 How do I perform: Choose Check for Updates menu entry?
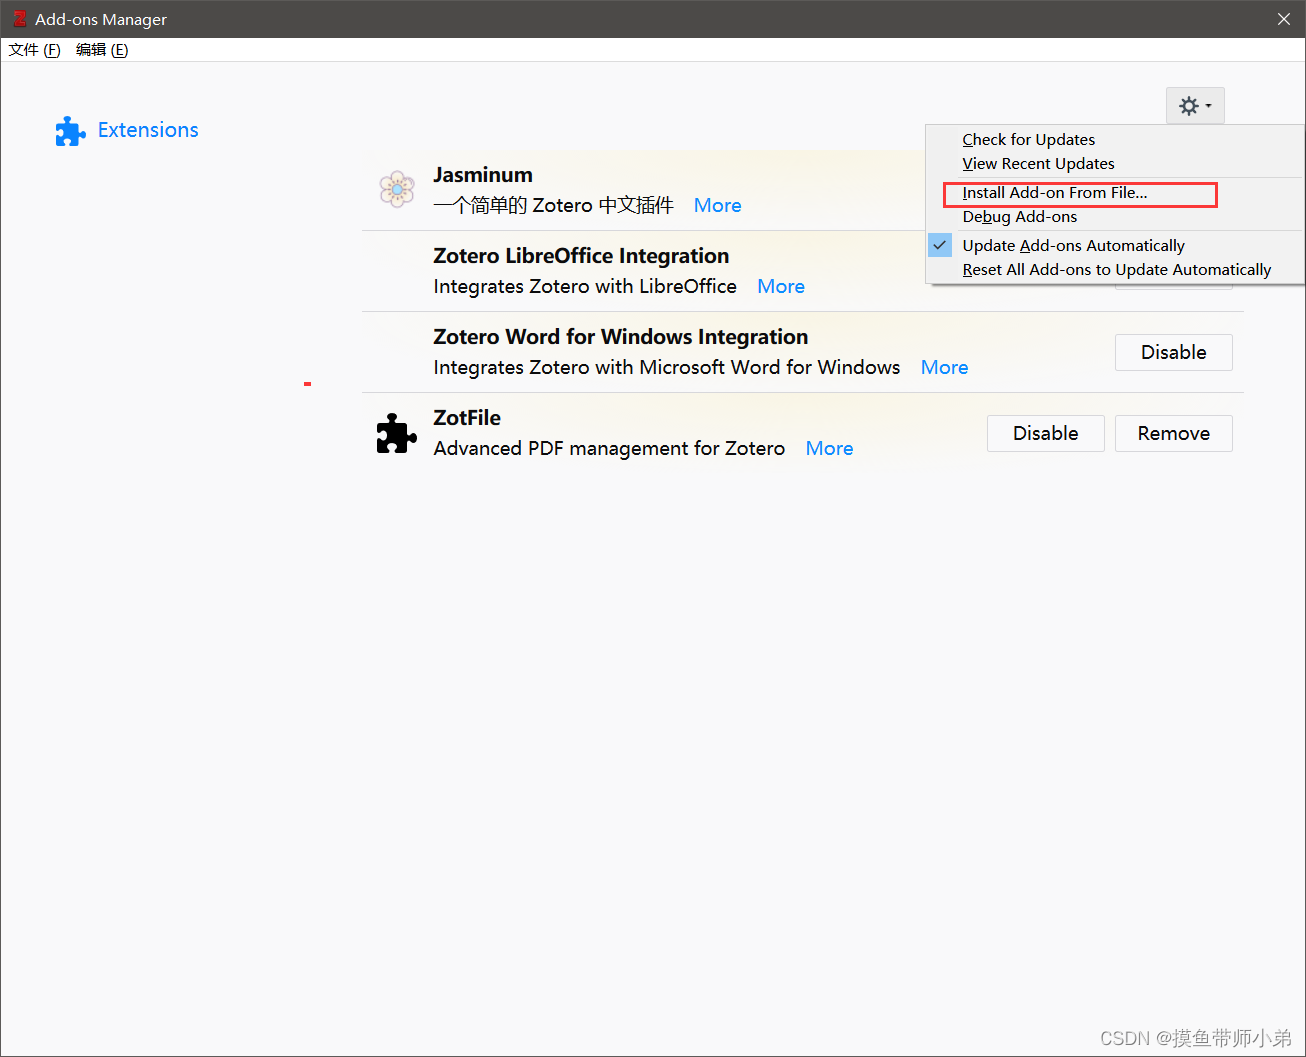click(1029, 140)
